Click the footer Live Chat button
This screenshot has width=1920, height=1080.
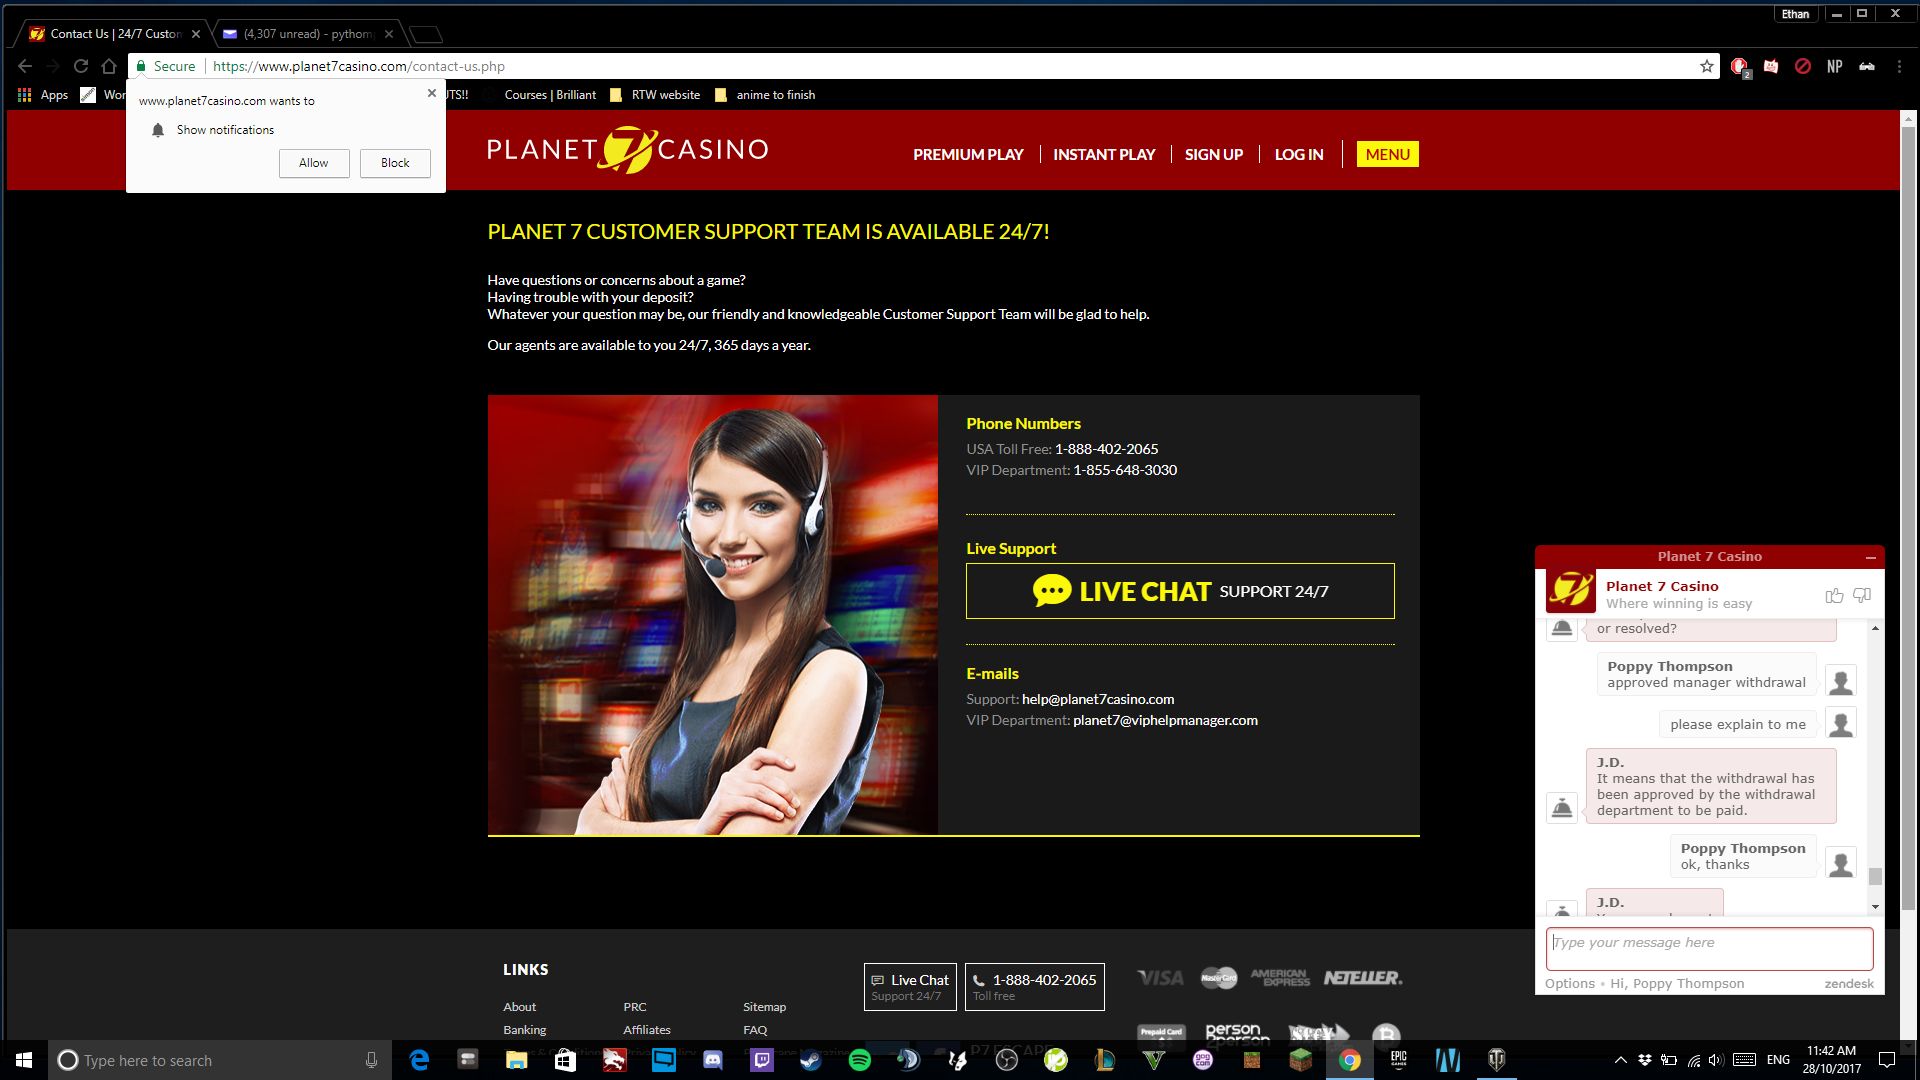[x=910, y=987]
